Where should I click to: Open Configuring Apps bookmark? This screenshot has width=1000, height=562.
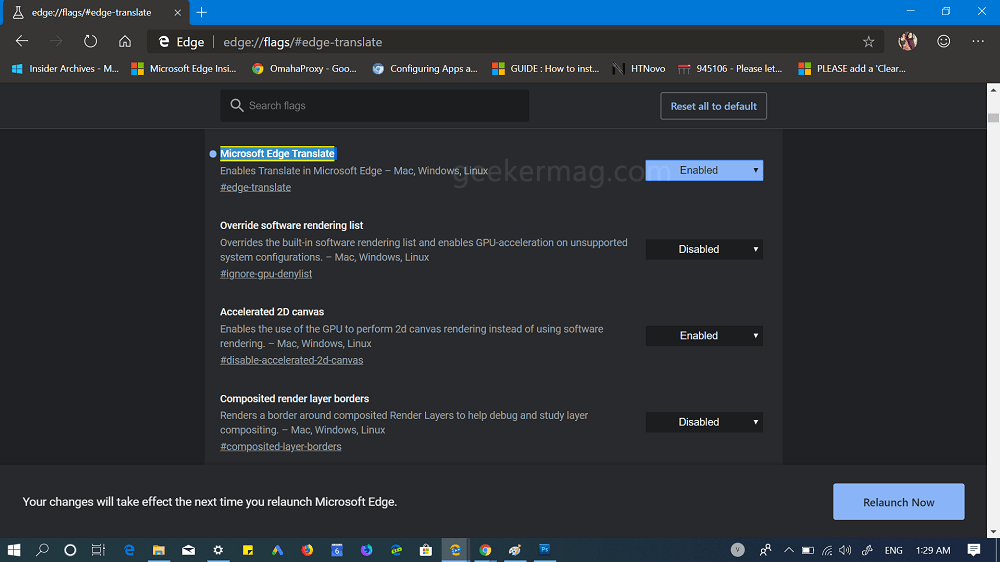(425, 68)
